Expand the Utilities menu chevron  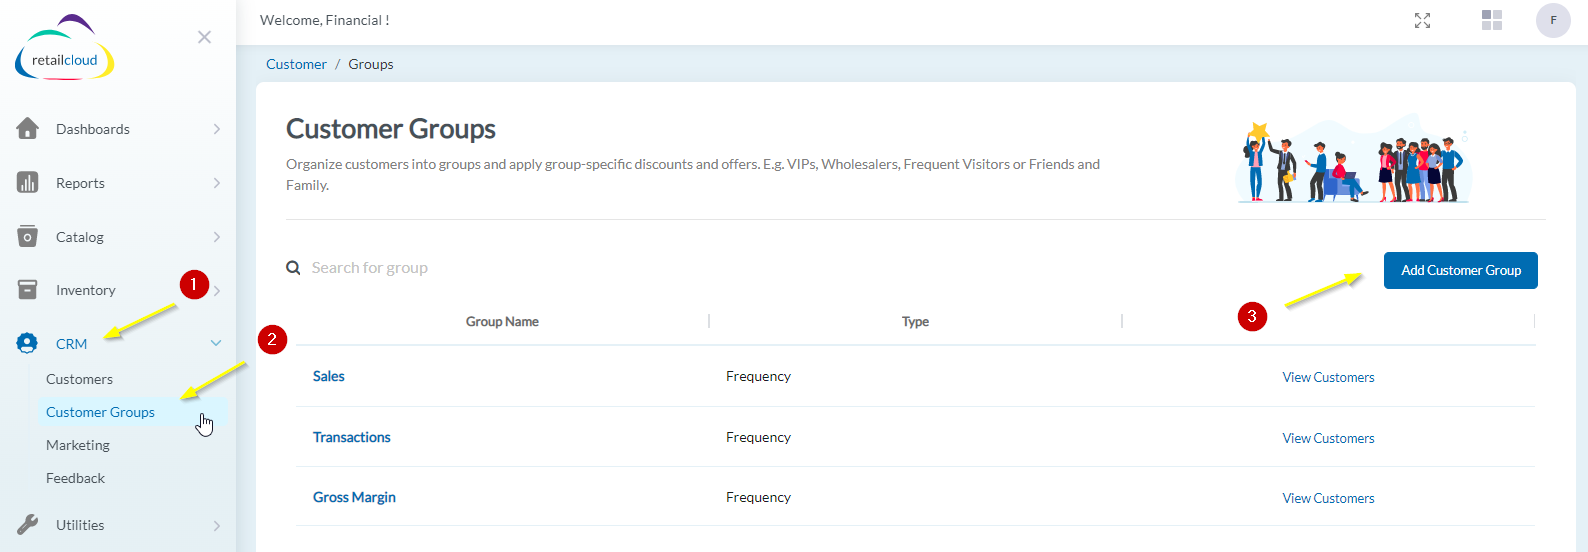tap(217, 525)
